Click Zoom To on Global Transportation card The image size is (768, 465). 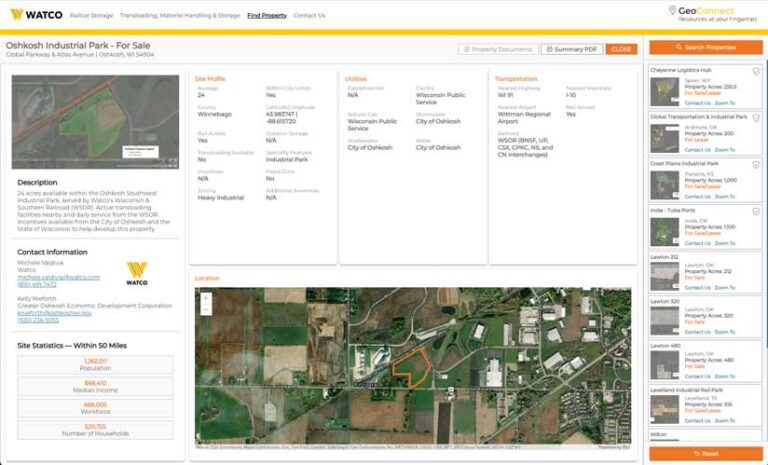tap(725, 149)
